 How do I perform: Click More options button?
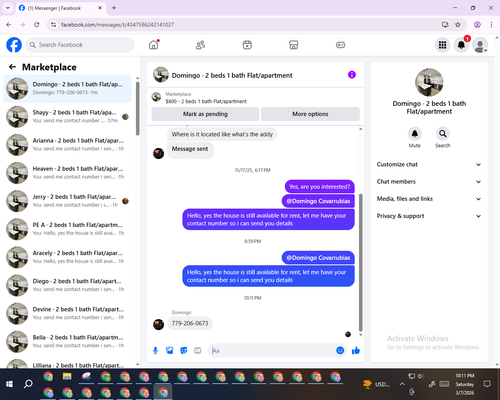pos(310,114)
